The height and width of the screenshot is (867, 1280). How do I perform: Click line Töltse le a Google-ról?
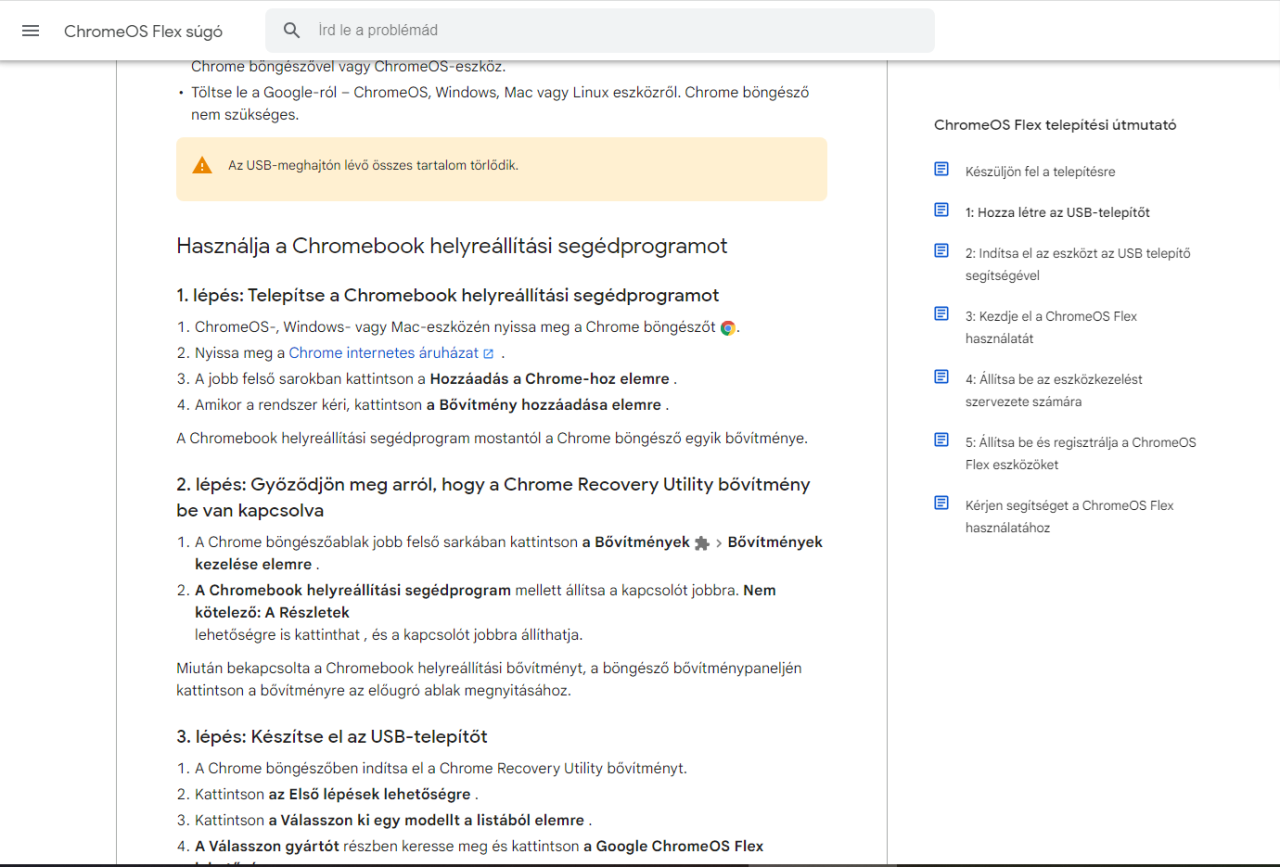[x=500, y=103]
